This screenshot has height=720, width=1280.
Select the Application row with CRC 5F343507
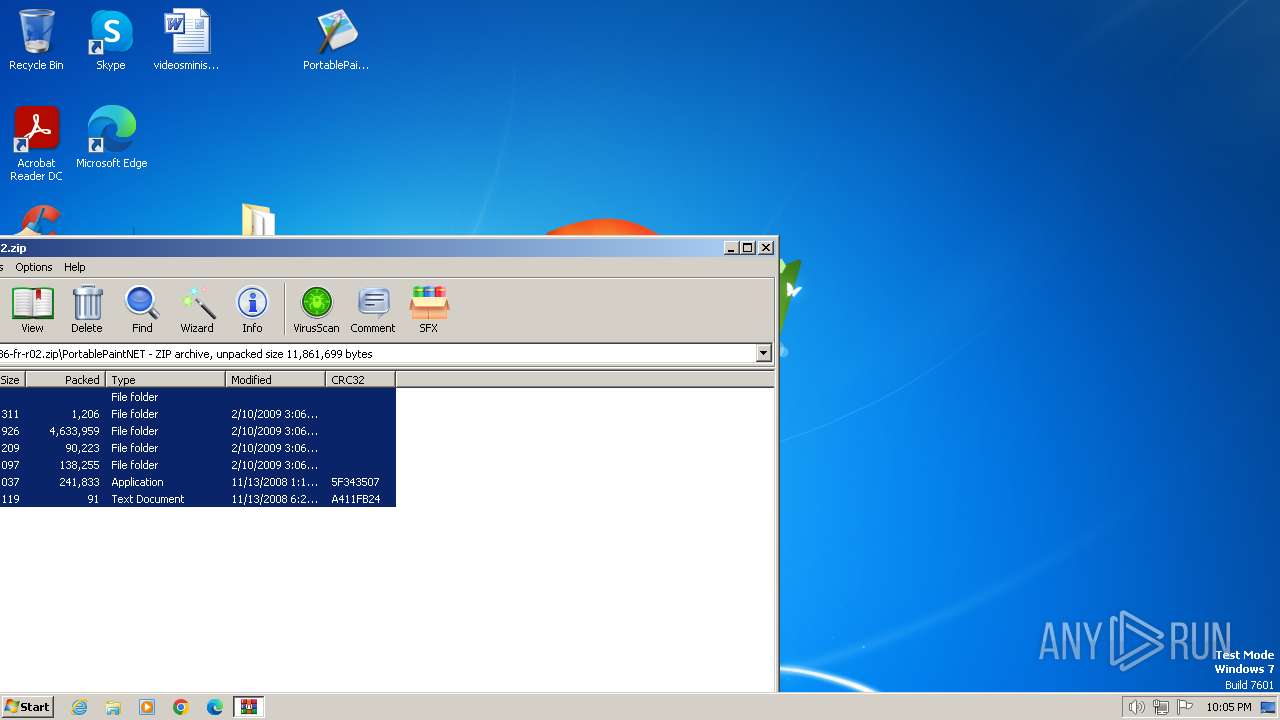pos(198,482)
